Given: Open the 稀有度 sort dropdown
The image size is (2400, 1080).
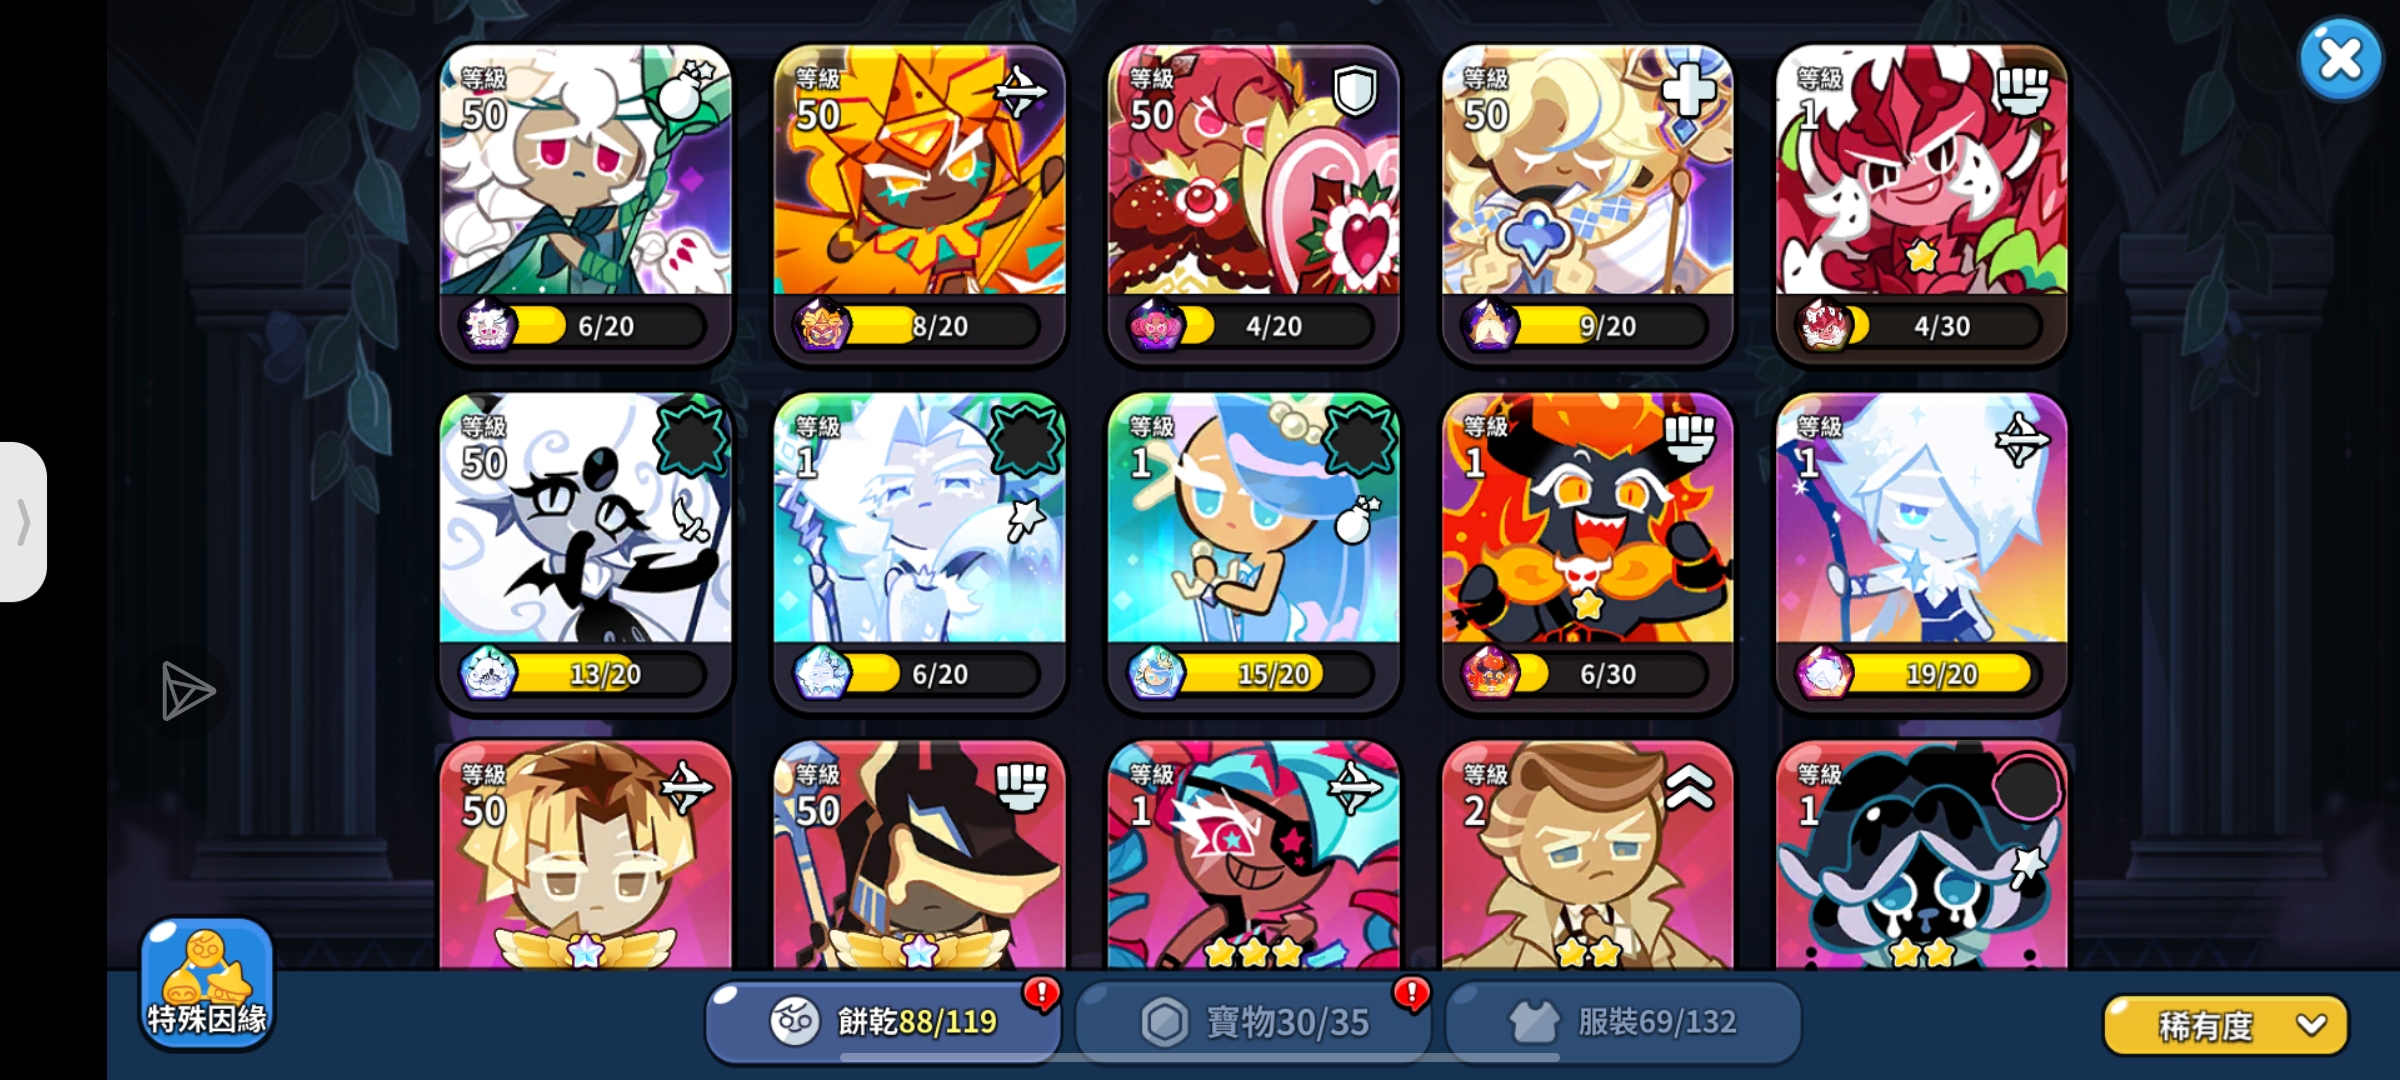Looking at the screenshot, I should point(2226,1025).
